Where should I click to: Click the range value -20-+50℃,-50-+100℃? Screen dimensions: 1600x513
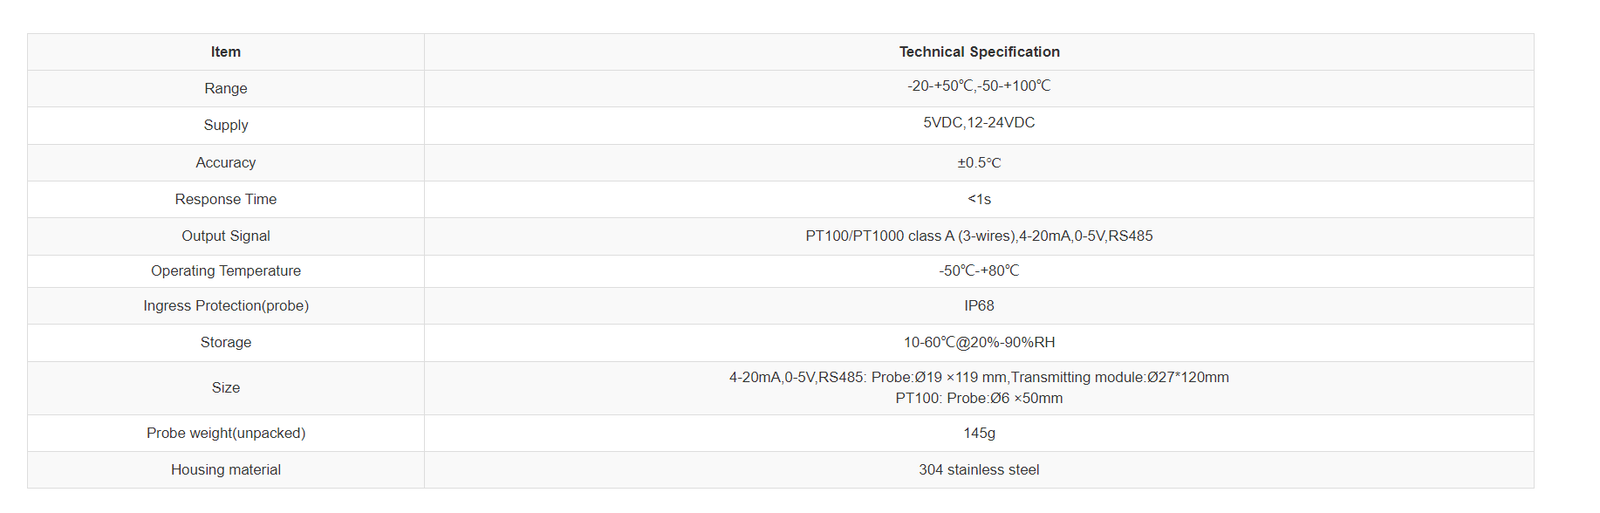pos(979,86)
